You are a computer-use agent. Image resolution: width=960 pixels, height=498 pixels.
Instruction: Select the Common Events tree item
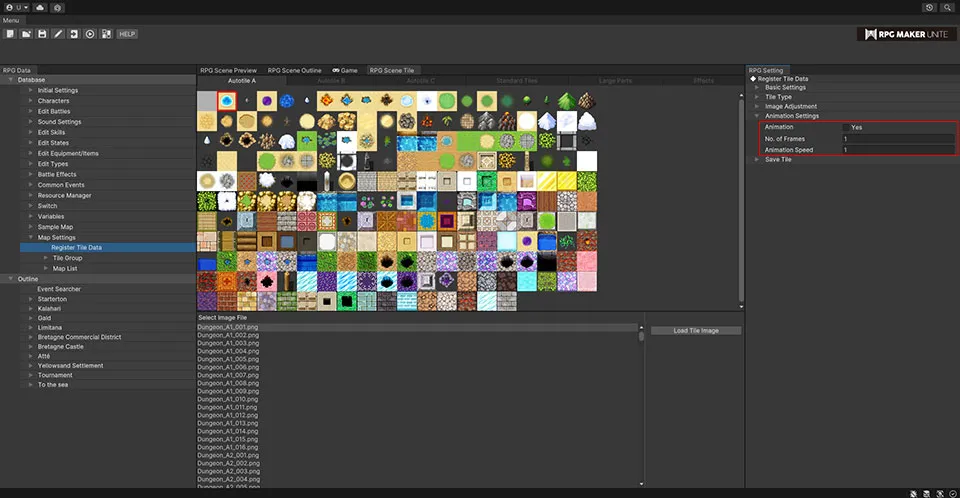tap(61, 185)
